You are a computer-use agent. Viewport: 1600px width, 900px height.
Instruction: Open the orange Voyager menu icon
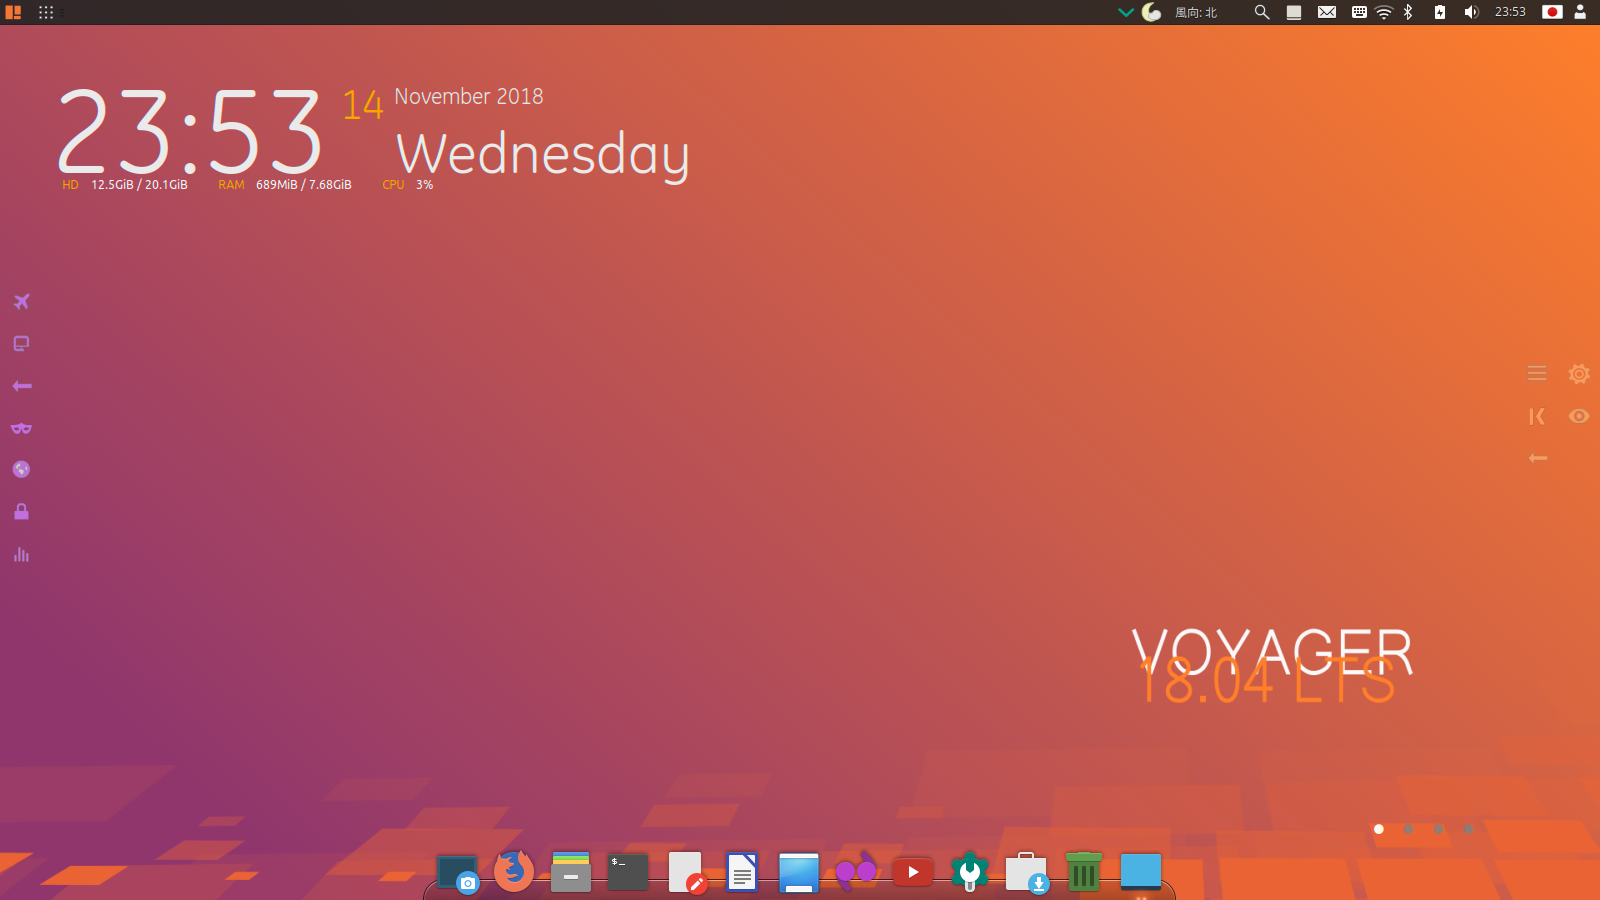pyautogui.click(x=13, y=12)
